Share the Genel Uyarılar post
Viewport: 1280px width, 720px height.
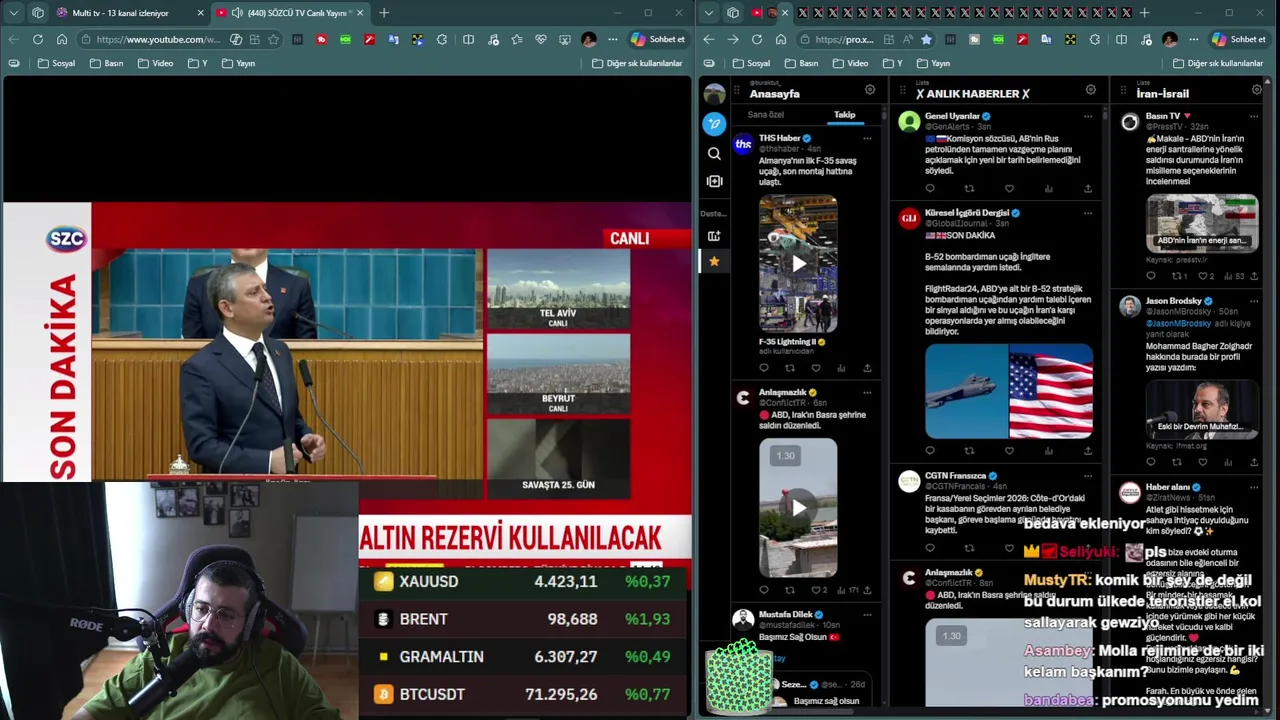(1088, 188)
